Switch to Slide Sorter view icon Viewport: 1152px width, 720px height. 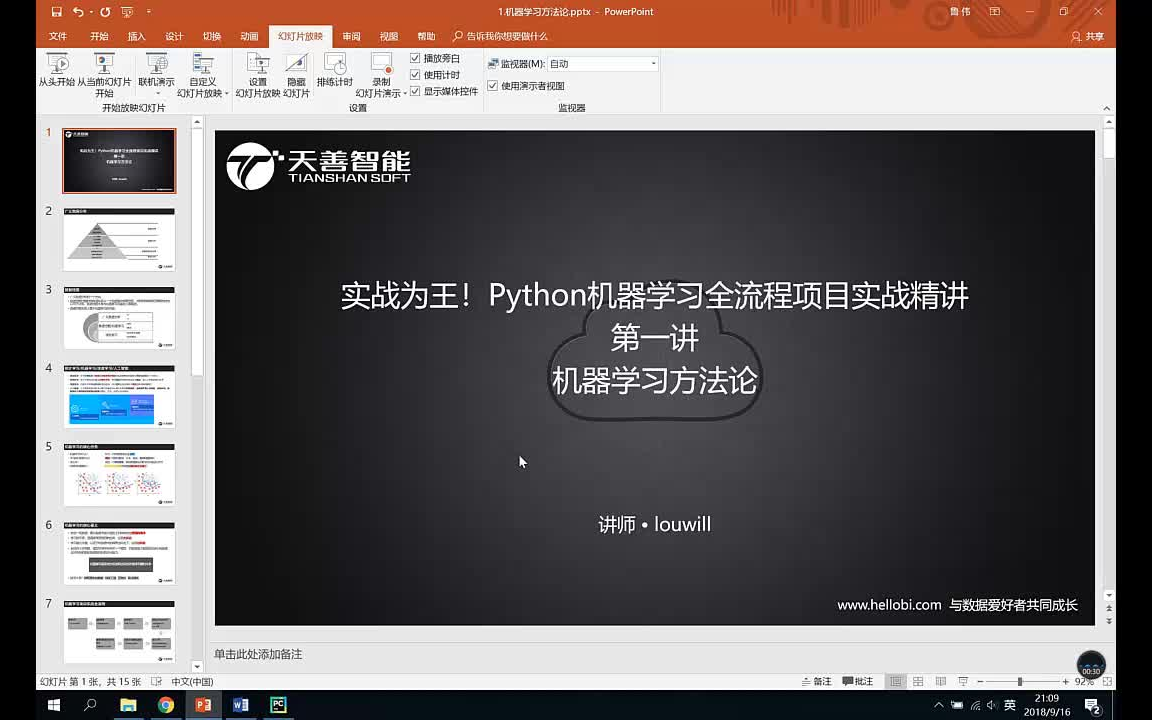(917, 681)
